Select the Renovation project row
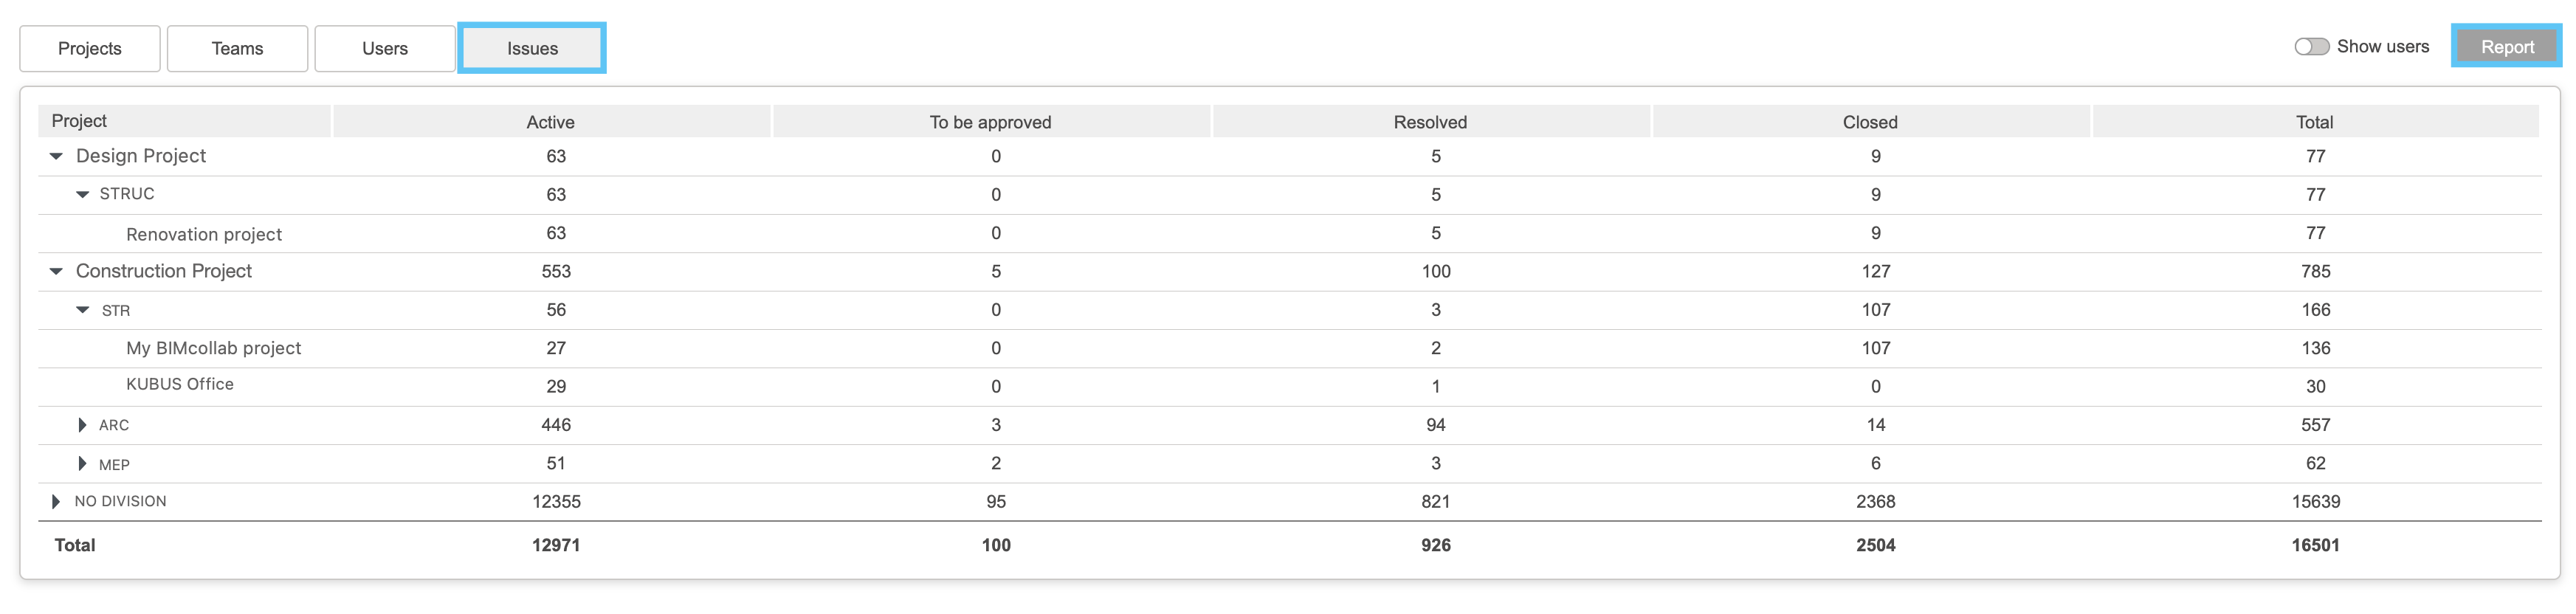 (1289, 233)
